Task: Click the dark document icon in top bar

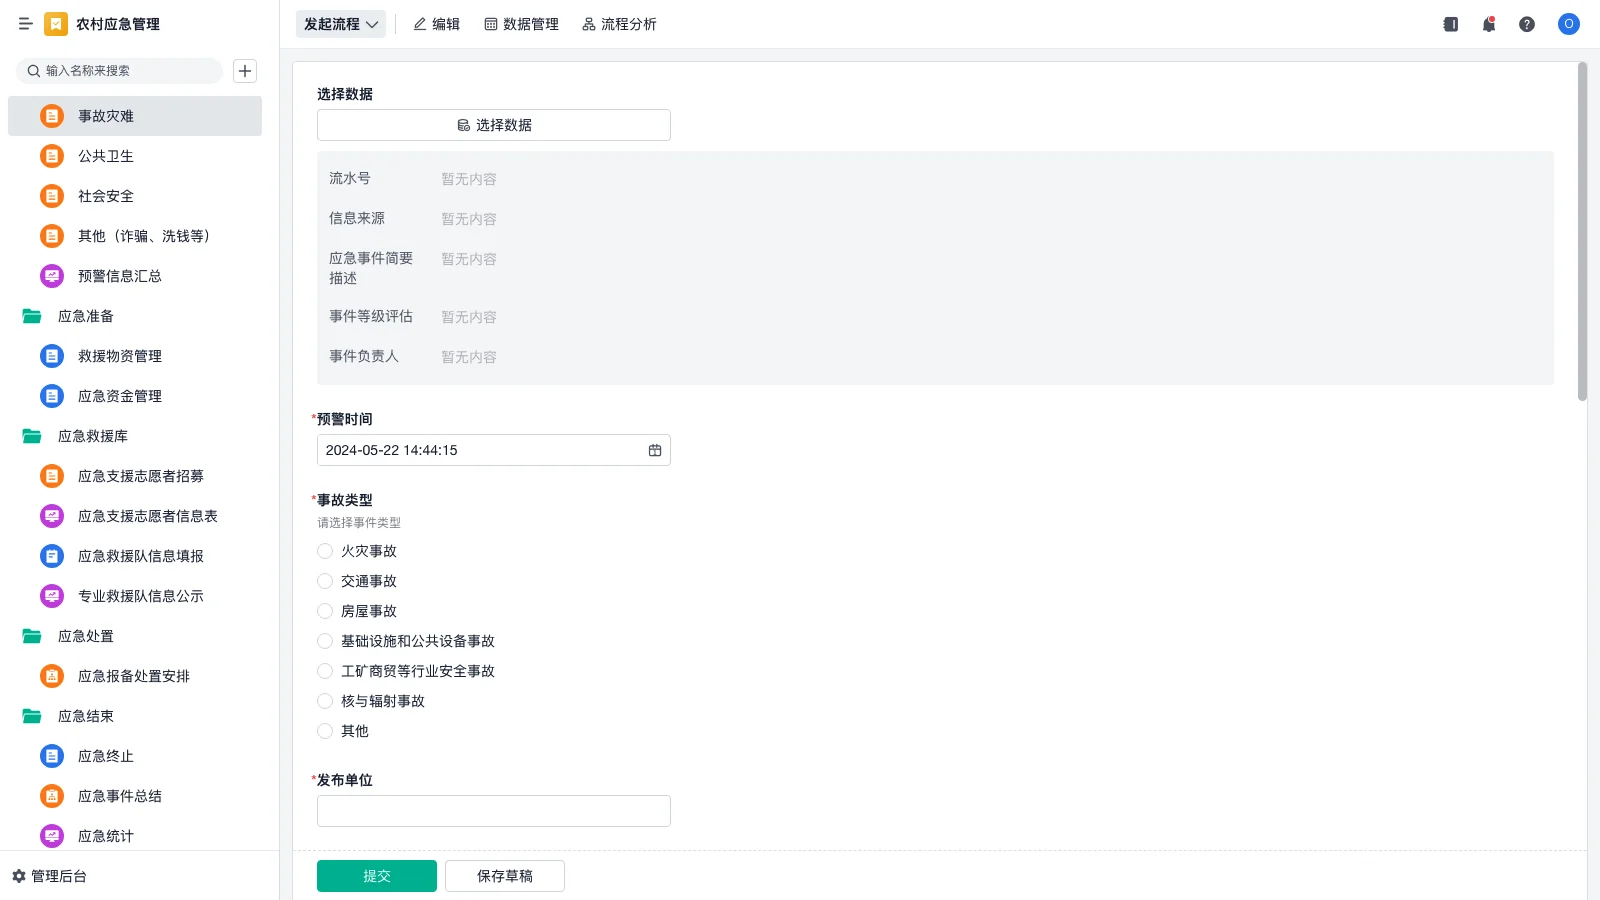Action: tap(1451, 24)
